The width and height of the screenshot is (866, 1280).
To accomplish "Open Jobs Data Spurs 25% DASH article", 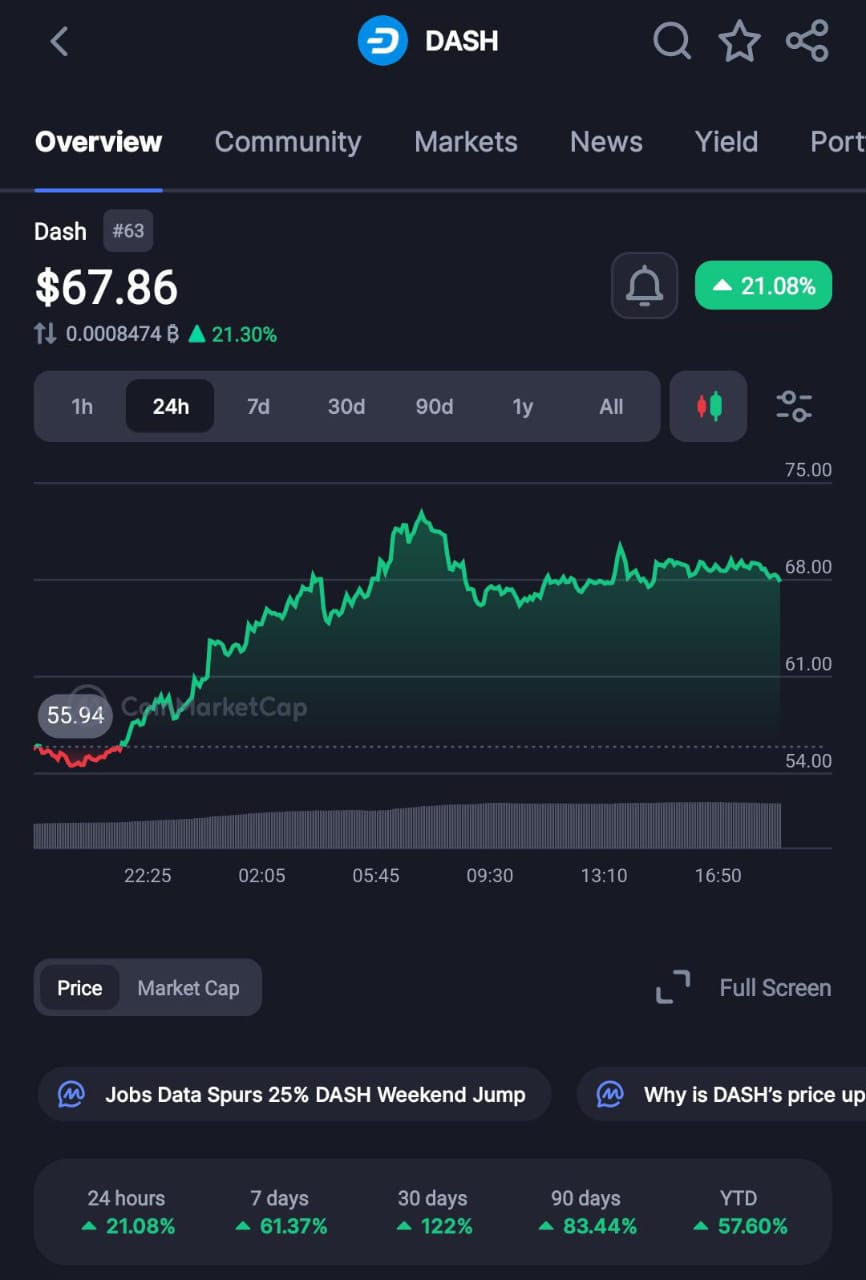I will pyautogui.click(x=295, y=1094).
